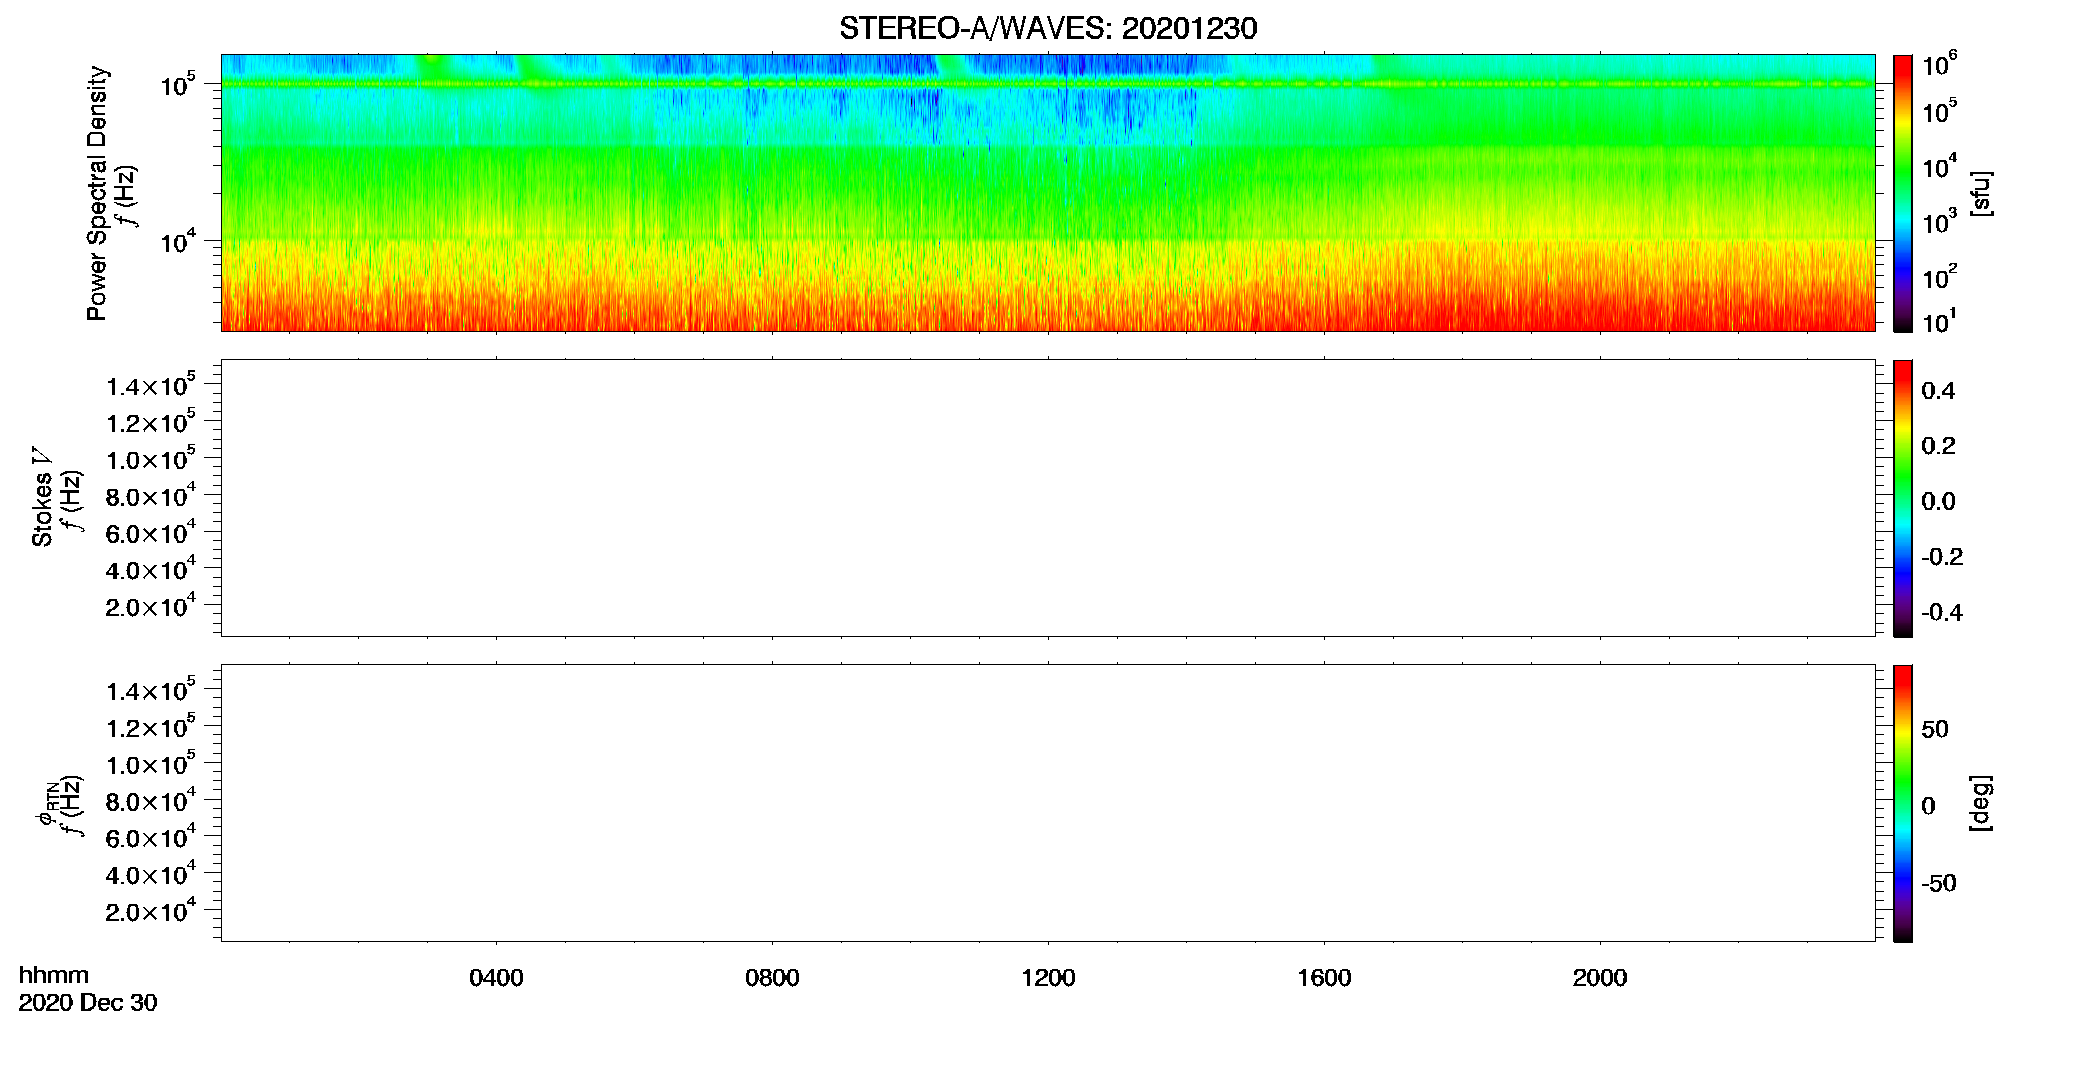The image size is (2096, 1080).
Task: Click the 10^6 color bar tick label
Action: click(1940, 65)
